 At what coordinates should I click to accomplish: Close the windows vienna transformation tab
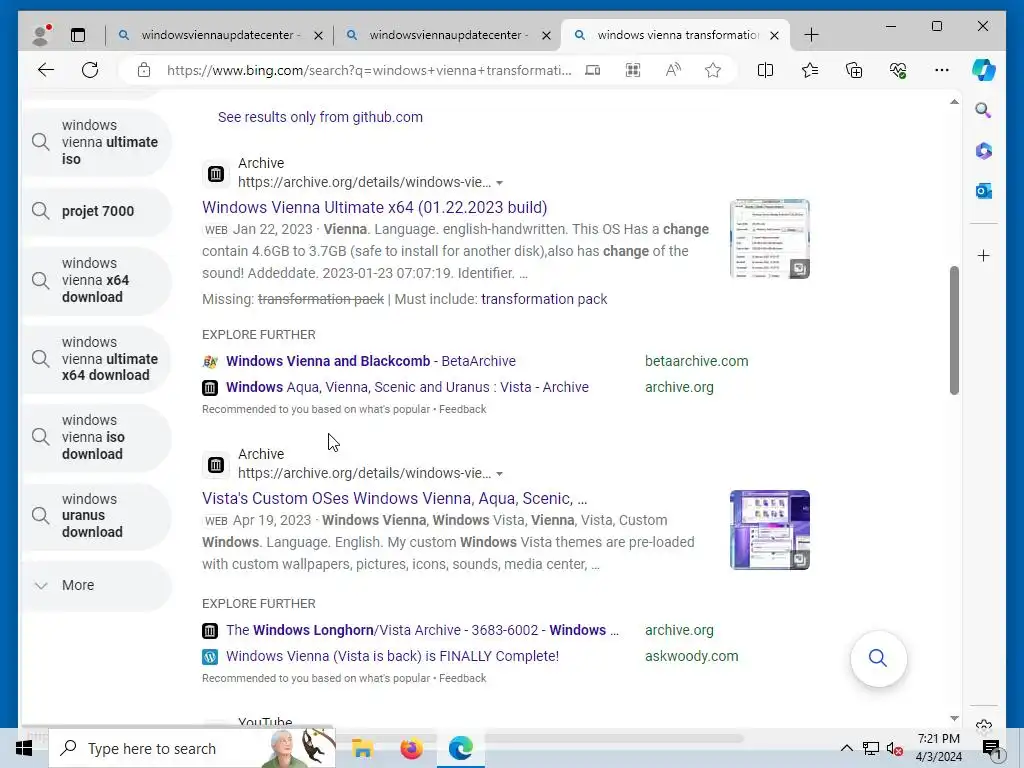tap(774, 35)
